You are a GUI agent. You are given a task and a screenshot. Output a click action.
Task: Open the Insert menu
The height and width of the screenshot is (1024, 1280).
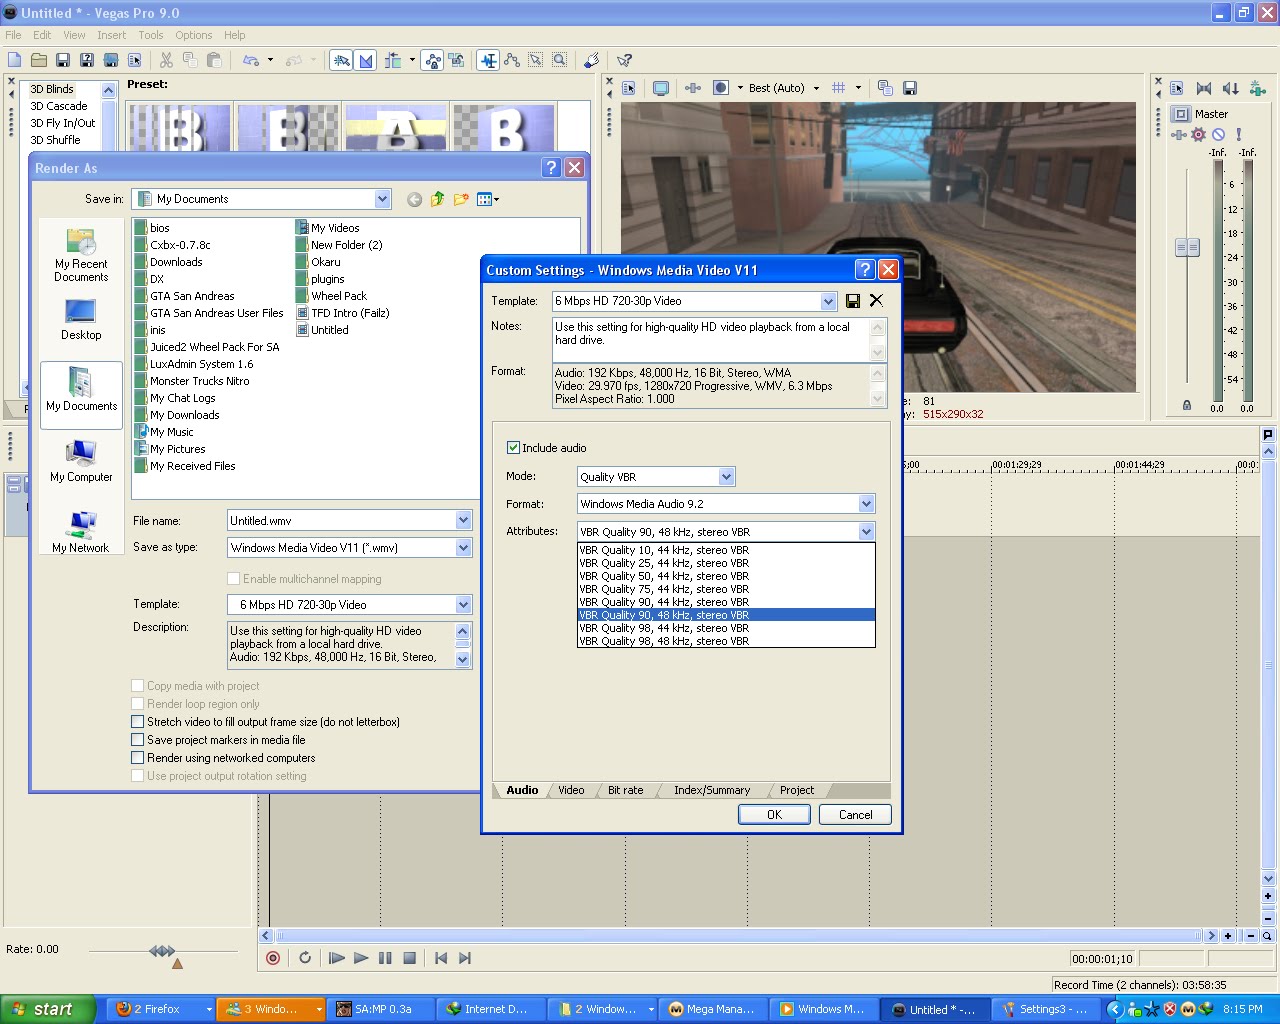[112, 35]
